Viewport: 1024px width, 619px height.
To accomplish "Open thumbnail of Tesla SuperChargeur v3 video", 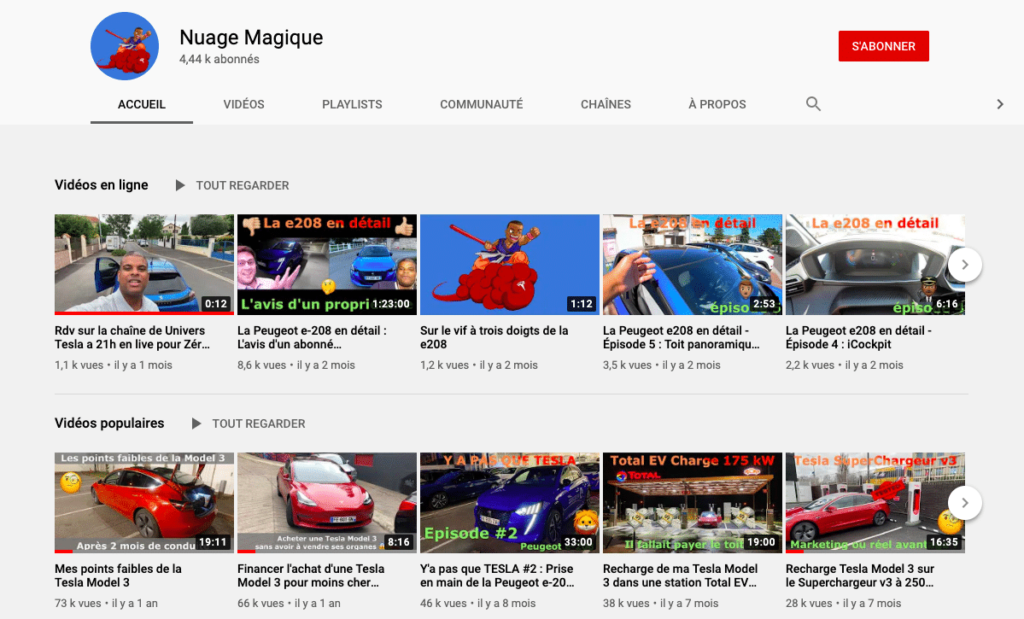I will [875, 503].
